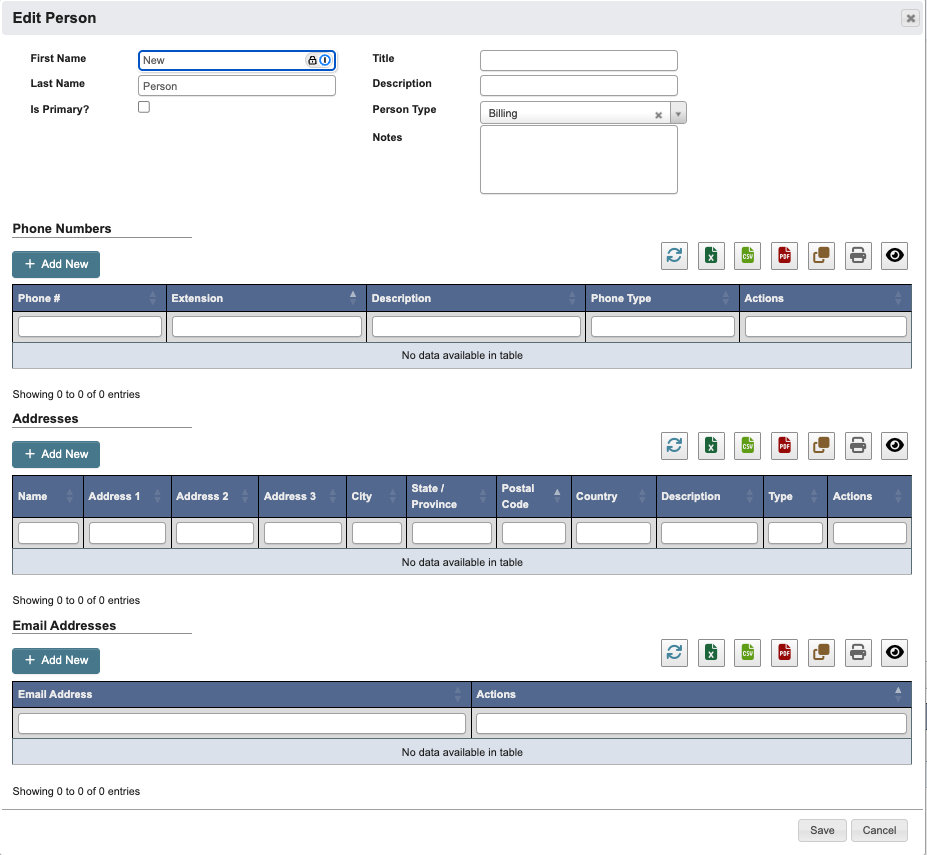Viewport: 927px width, 855px height.
Task: Copy Addresses table data
Action: coord(821,445)
